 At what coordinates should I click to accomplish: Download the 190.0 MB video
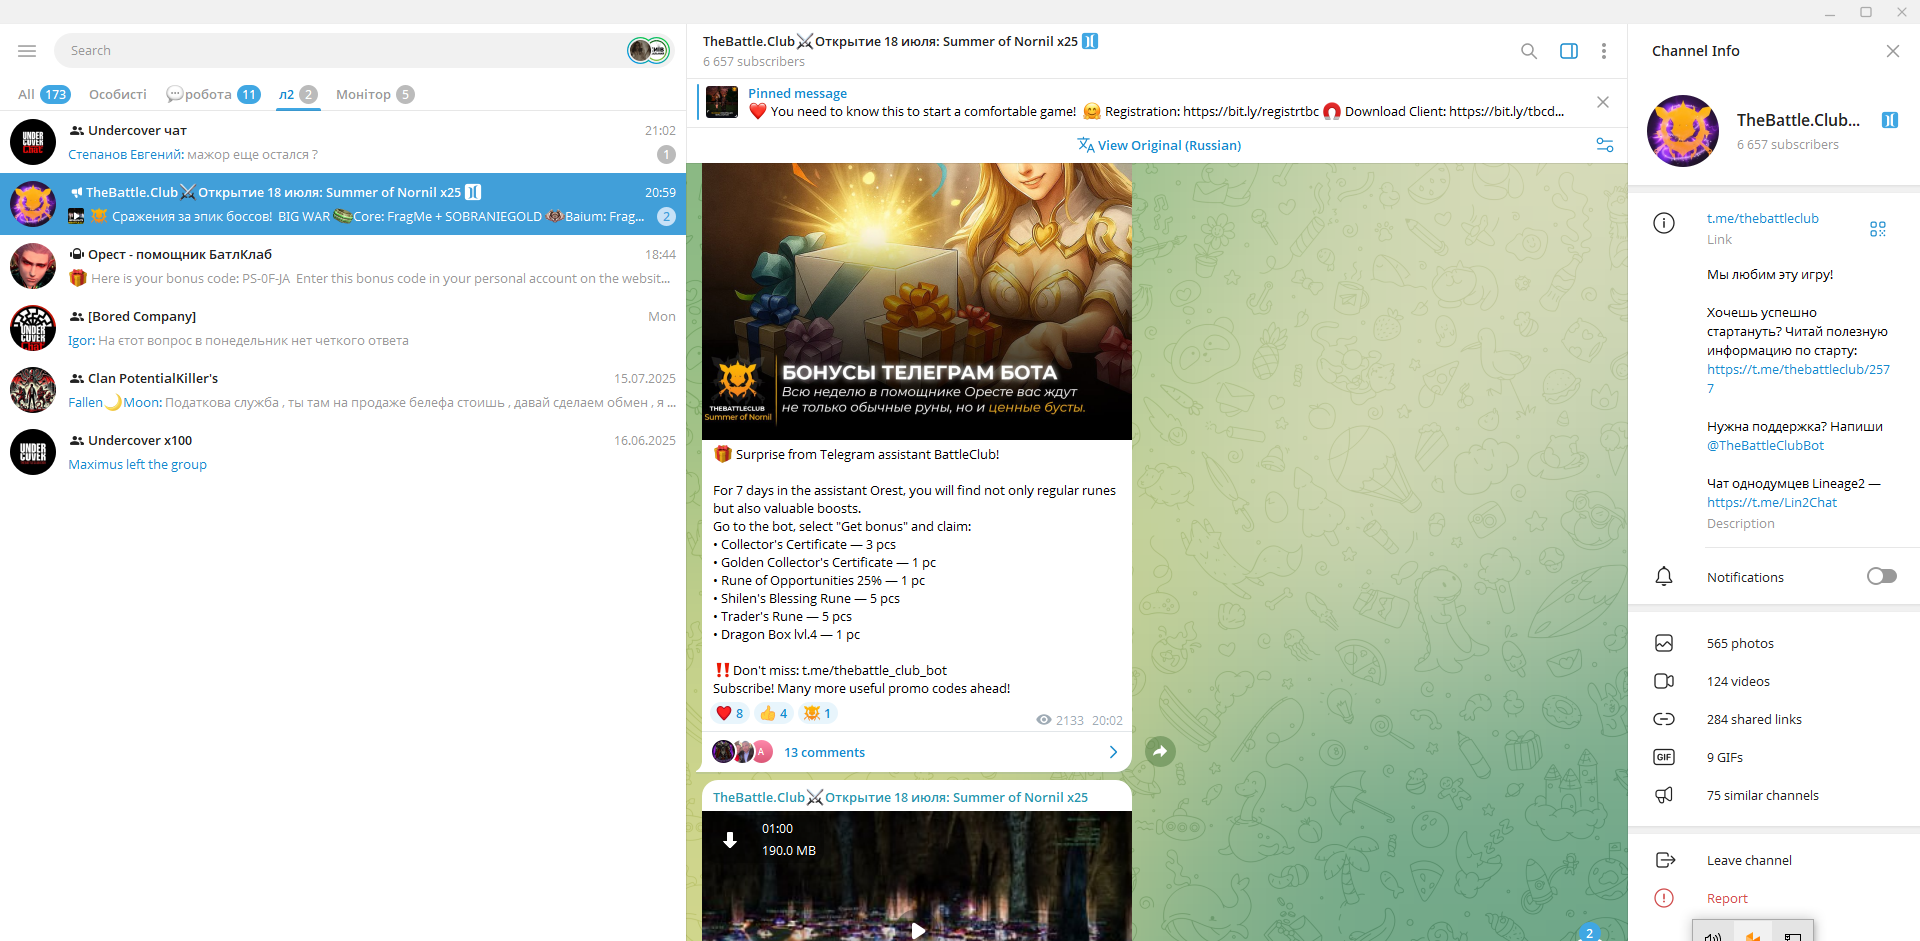(x=730, y=840)
